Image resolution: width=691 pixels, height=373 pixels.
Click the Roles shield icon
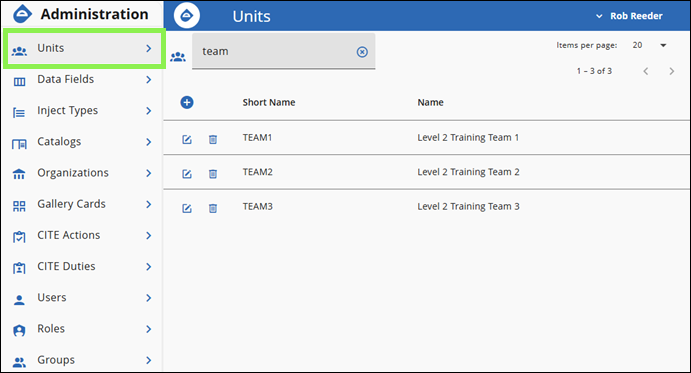pyautogui.click(x=19, y=331)
